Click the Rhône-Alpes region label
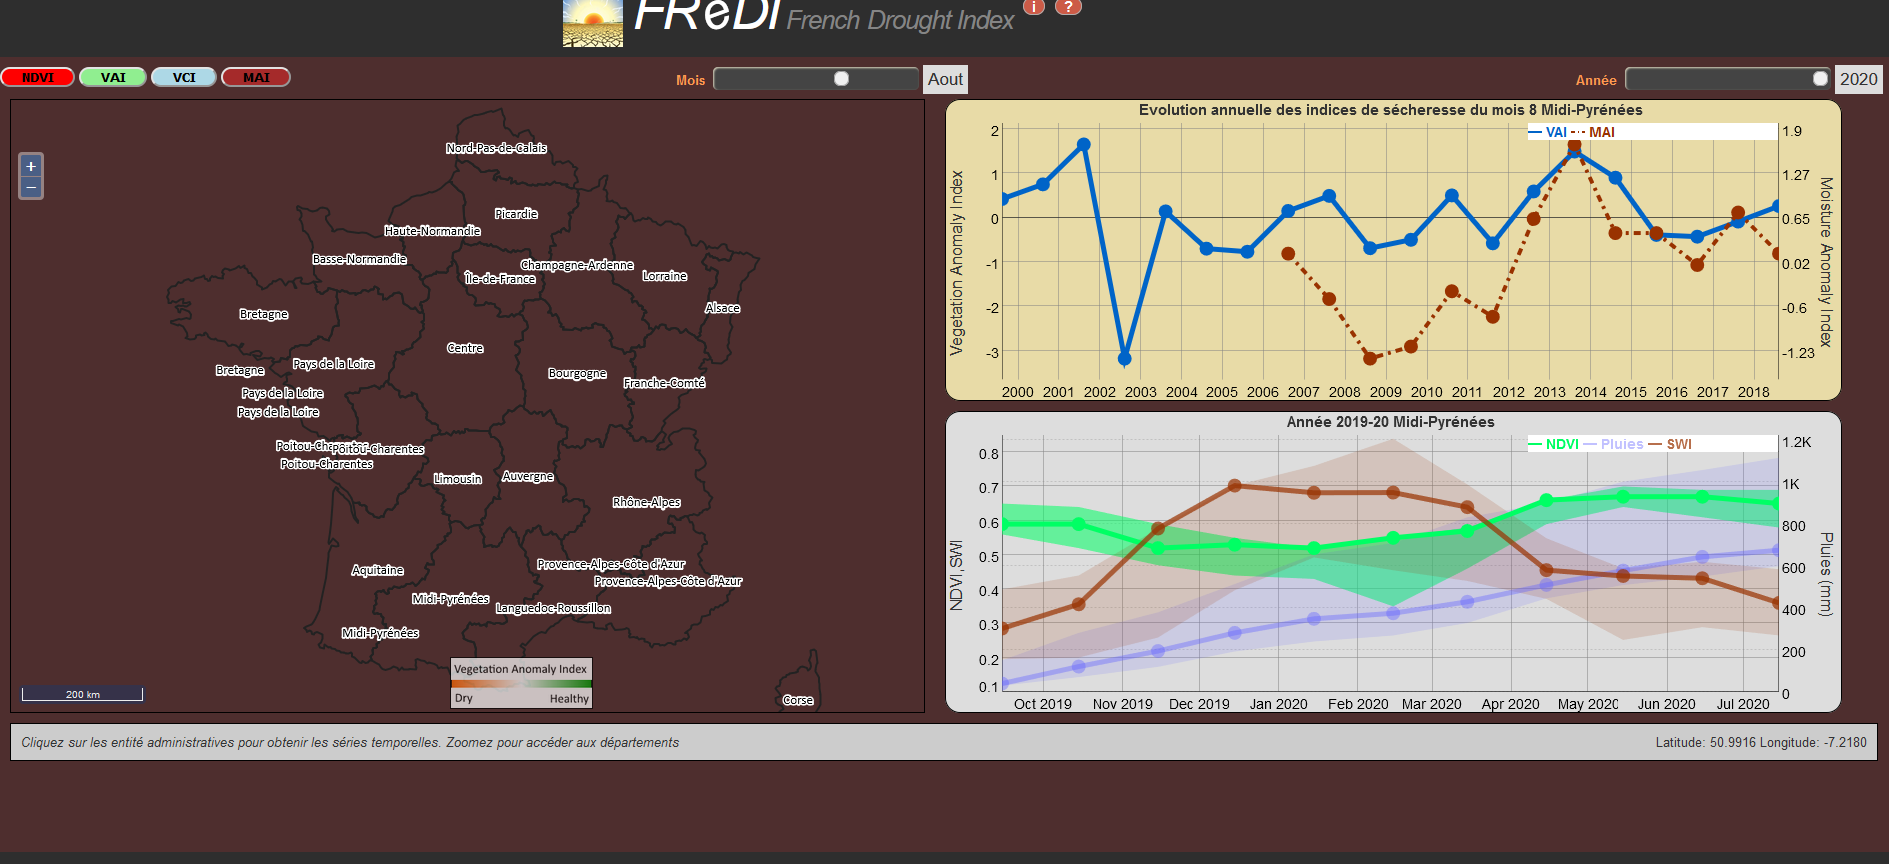The width and height of the screenshot is (1889, 864). tap(646, 502)
